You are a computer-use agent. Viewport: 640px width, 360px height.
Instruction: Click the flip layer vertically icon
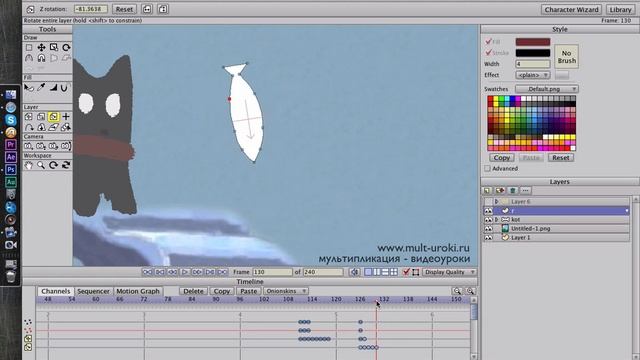click(162, 9)
